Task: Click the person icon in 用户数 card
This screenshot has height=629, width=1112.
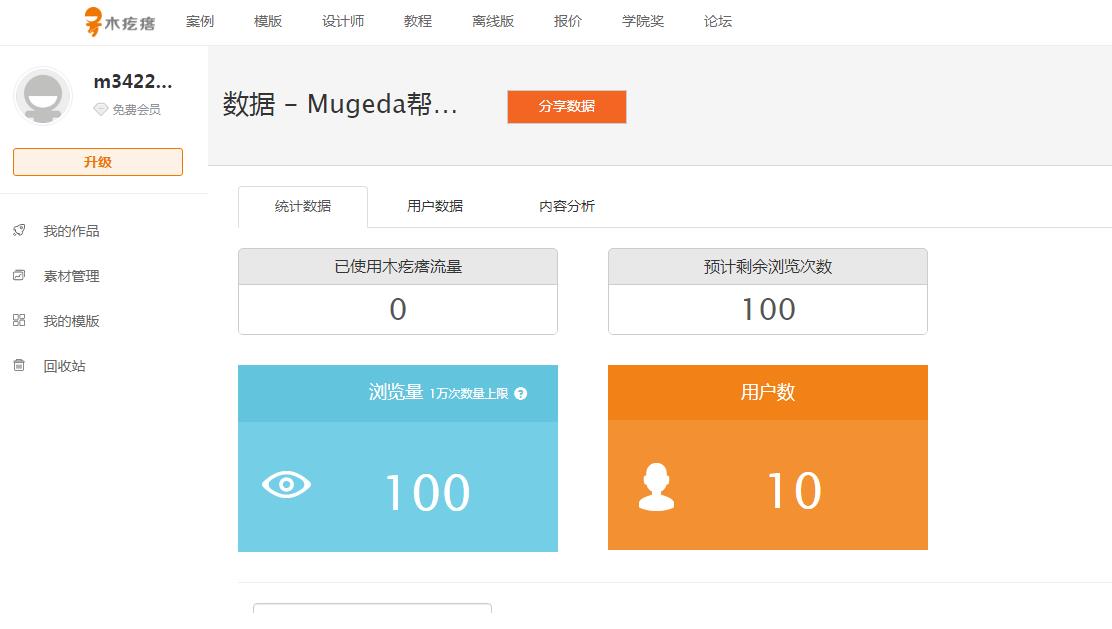Action: pos(656,487)
